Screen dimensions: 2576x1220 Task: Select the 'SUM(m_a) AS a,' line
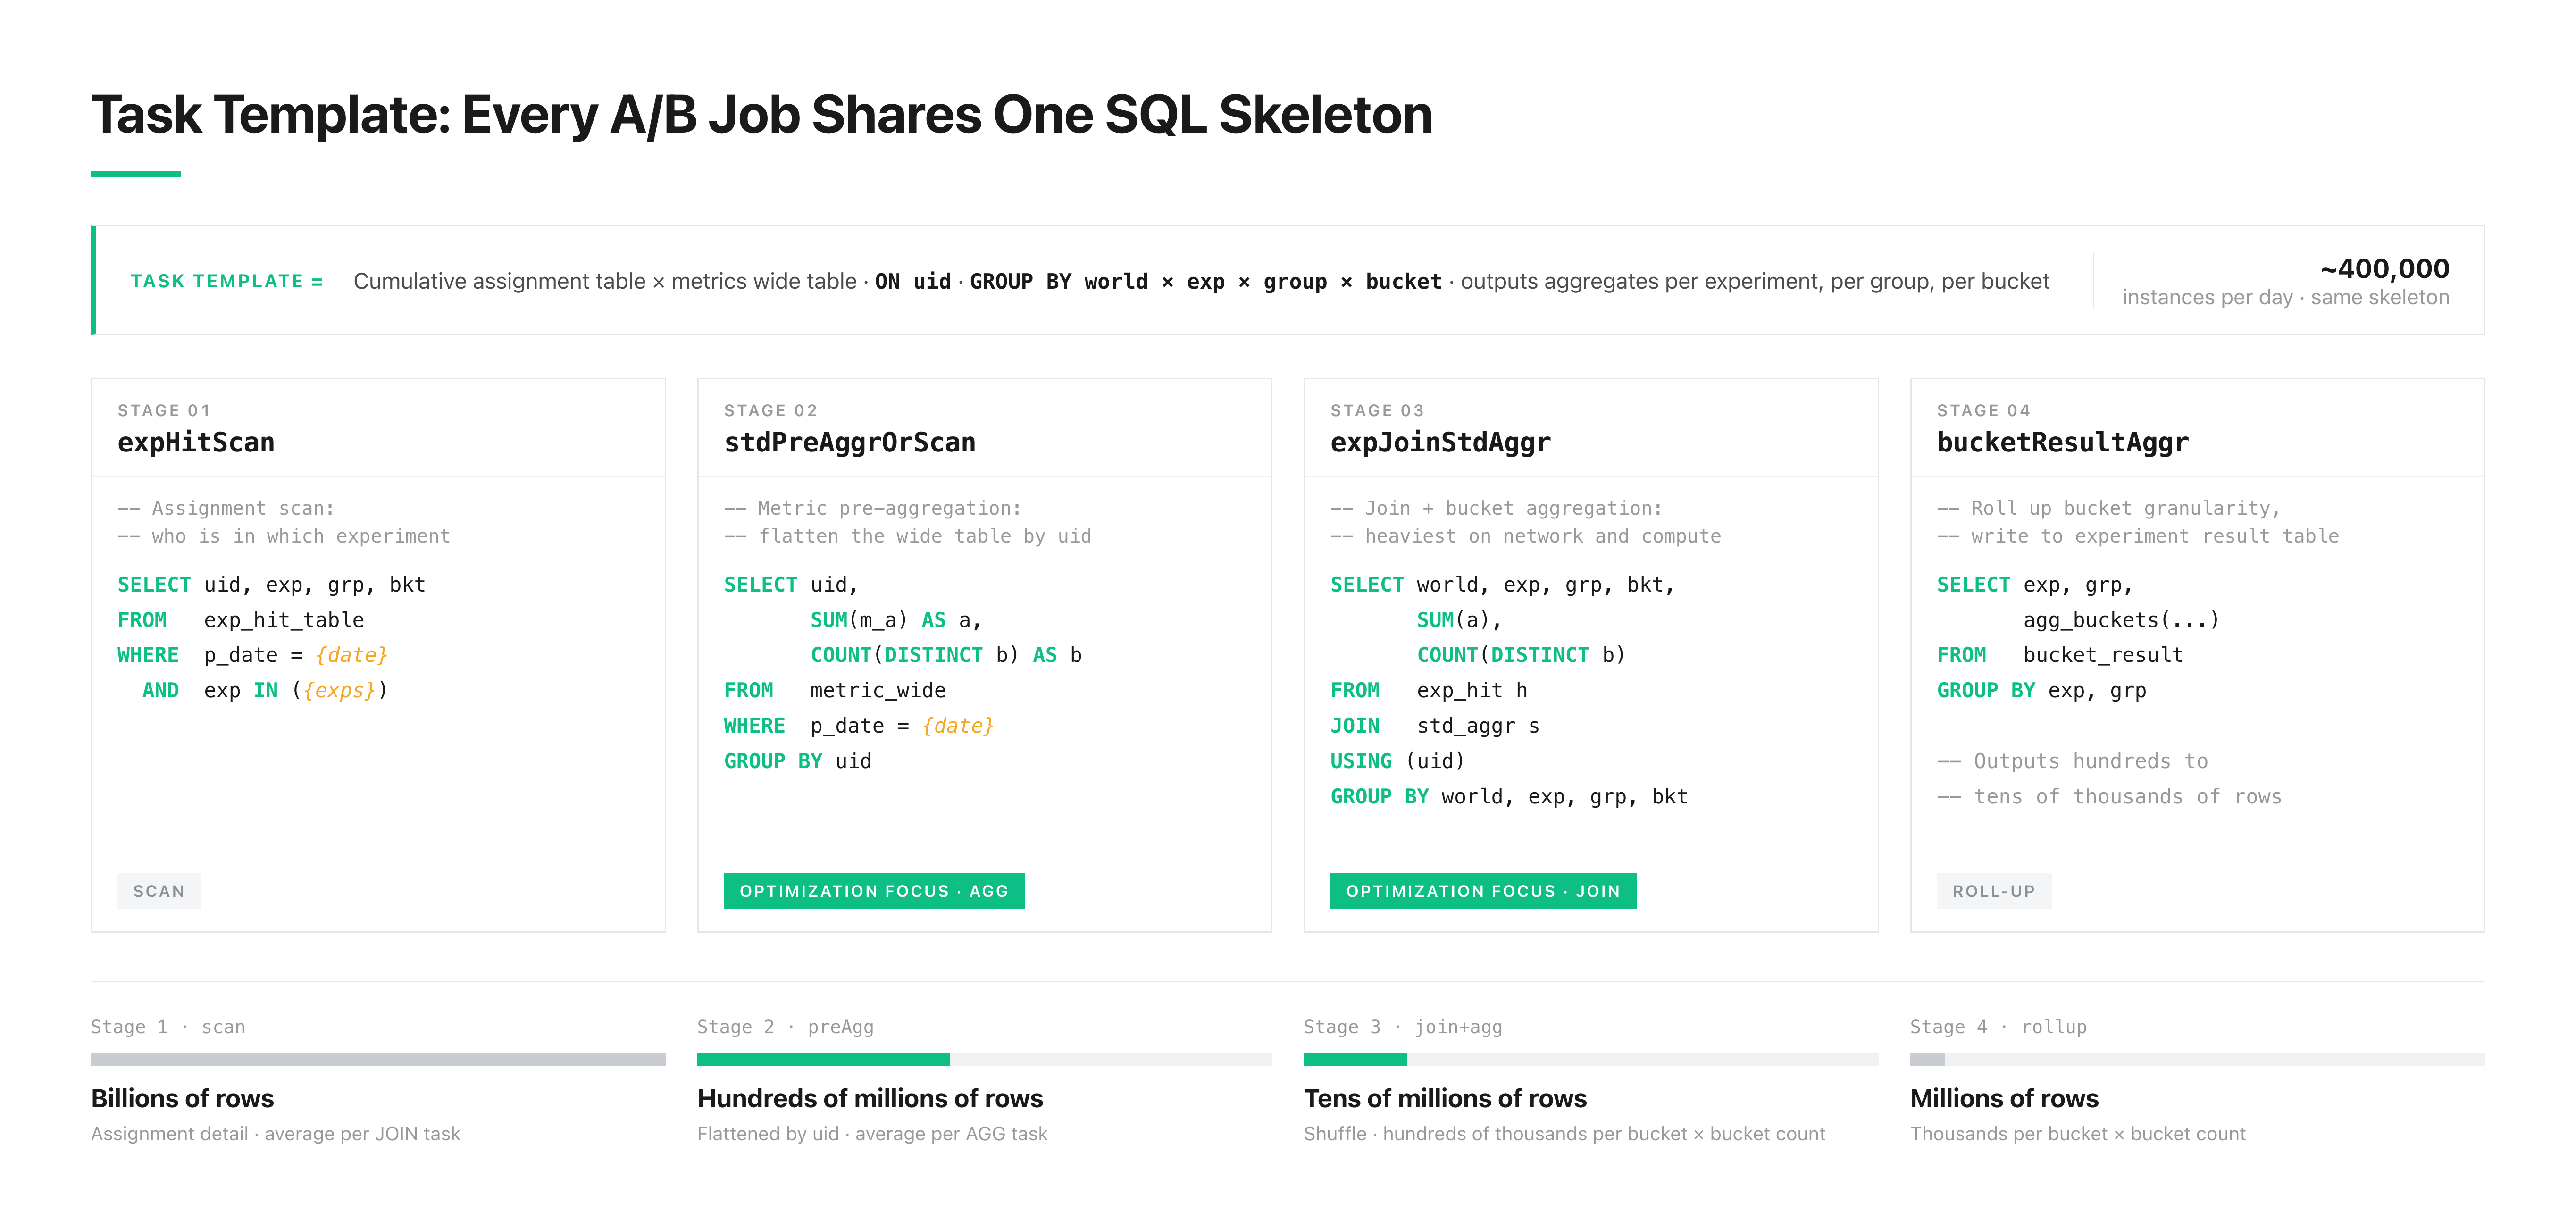pos(896,620)
